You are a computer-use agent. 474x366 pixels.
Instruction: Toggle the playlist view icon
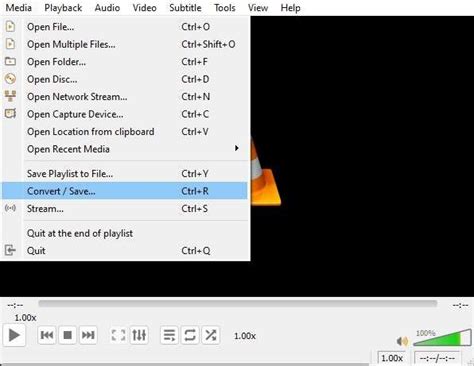tap(169, 335)
